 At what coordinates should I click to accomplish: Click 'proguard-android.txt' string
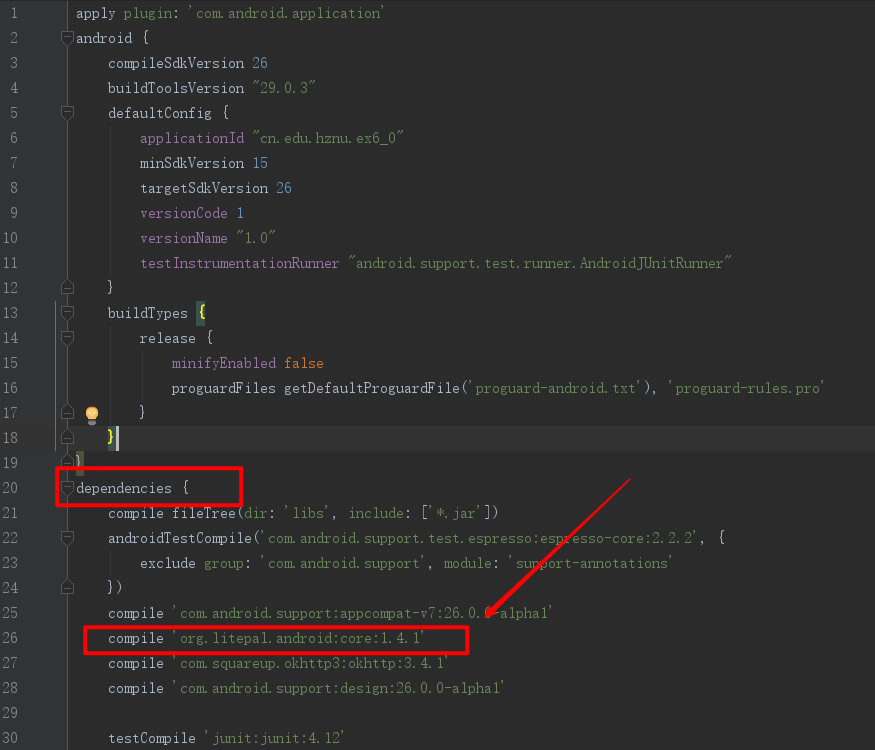pos(555,388)
